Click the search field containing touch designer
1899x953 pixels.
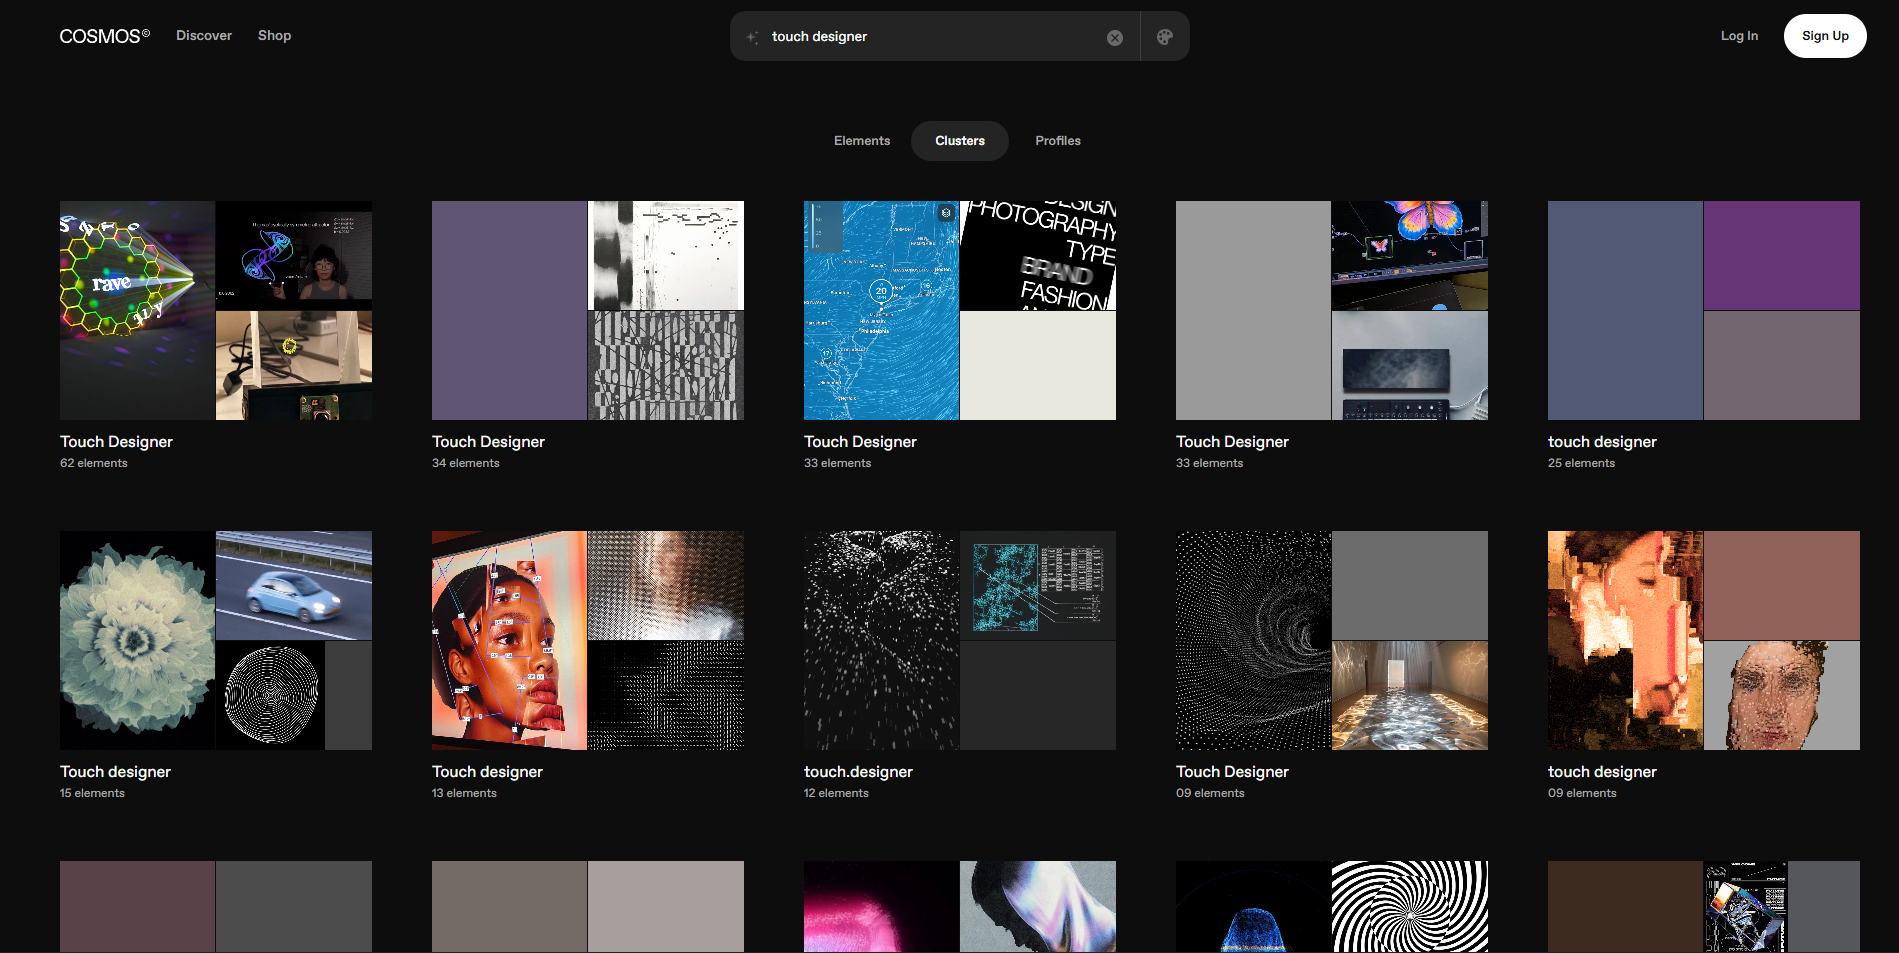click(930, 37)
